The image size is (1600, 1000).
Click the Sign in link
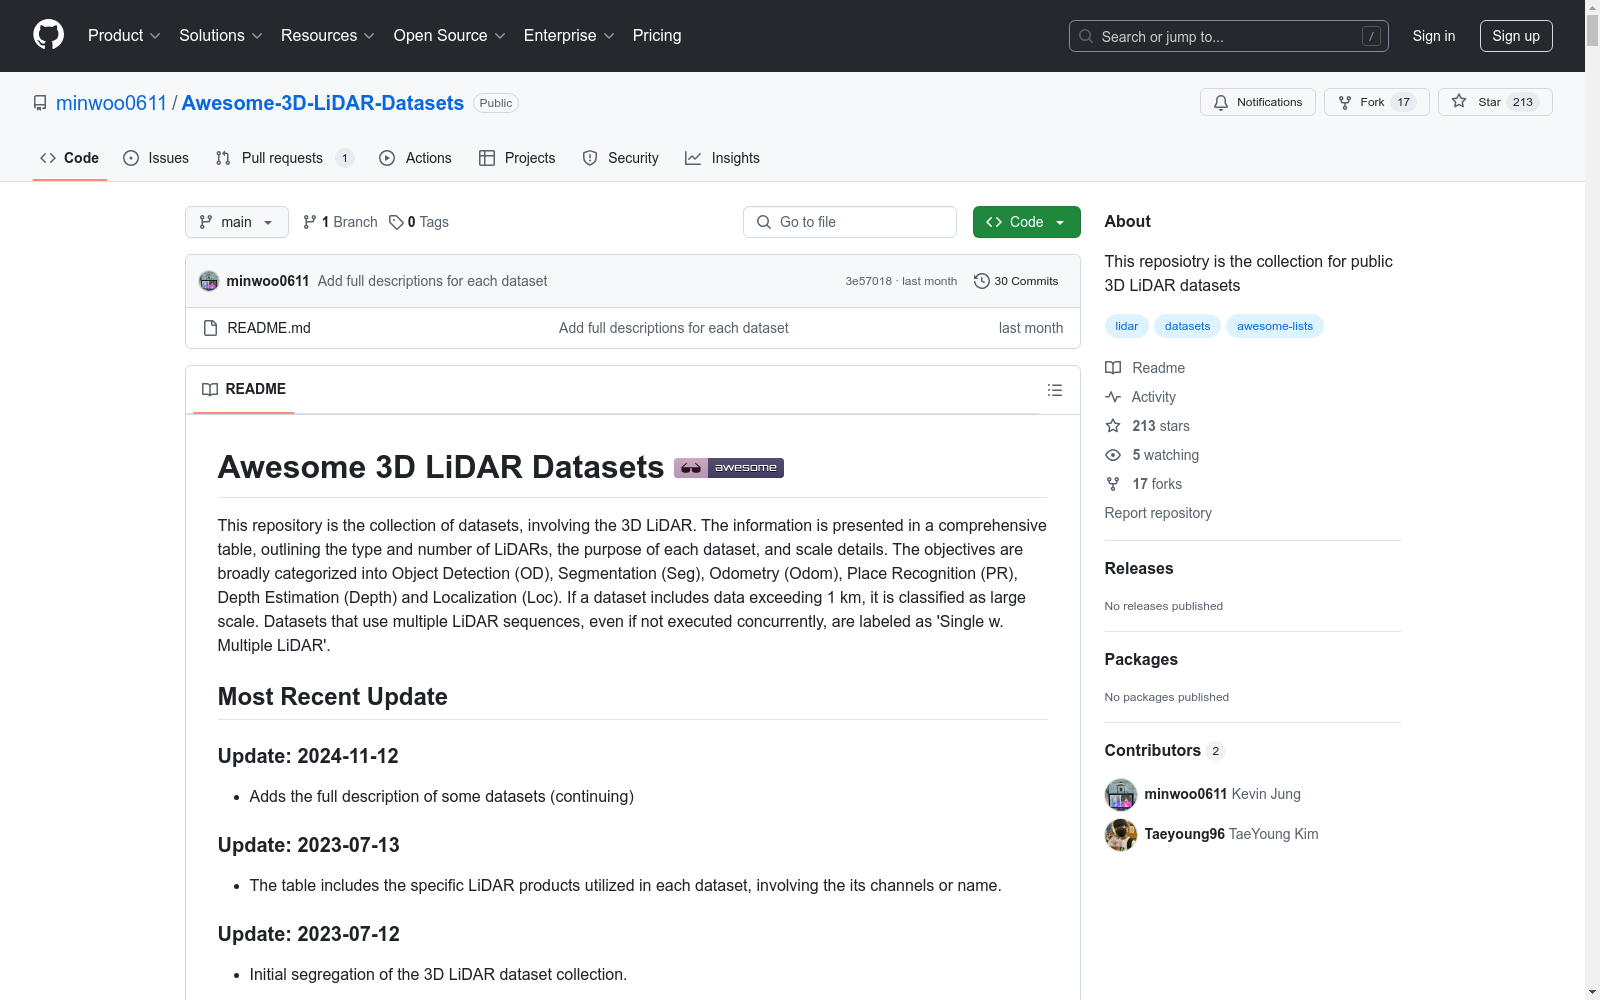[1434, 36]
